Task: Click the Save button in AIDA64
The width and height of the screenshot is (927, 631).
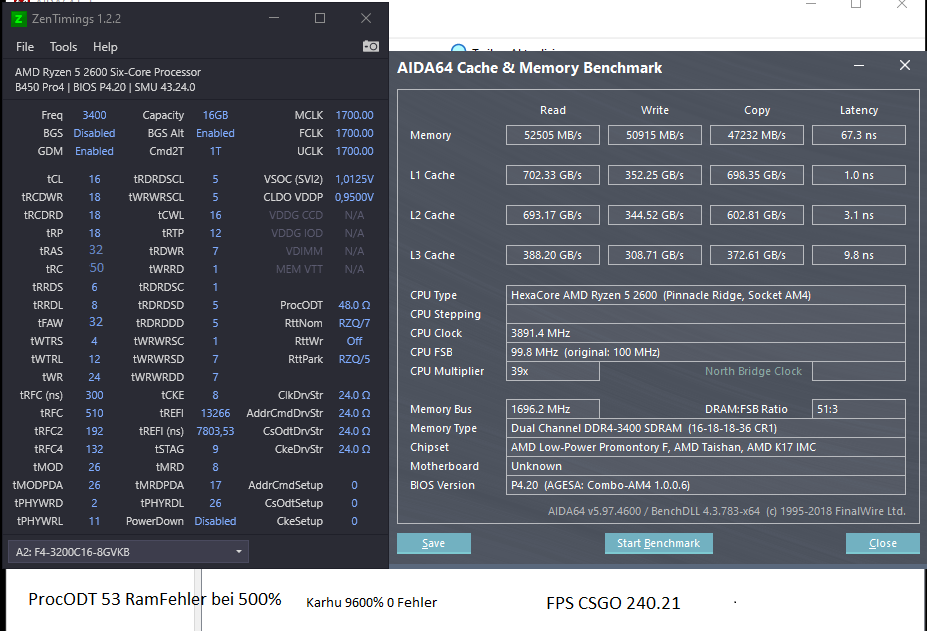Action: [x=433, y=543]
